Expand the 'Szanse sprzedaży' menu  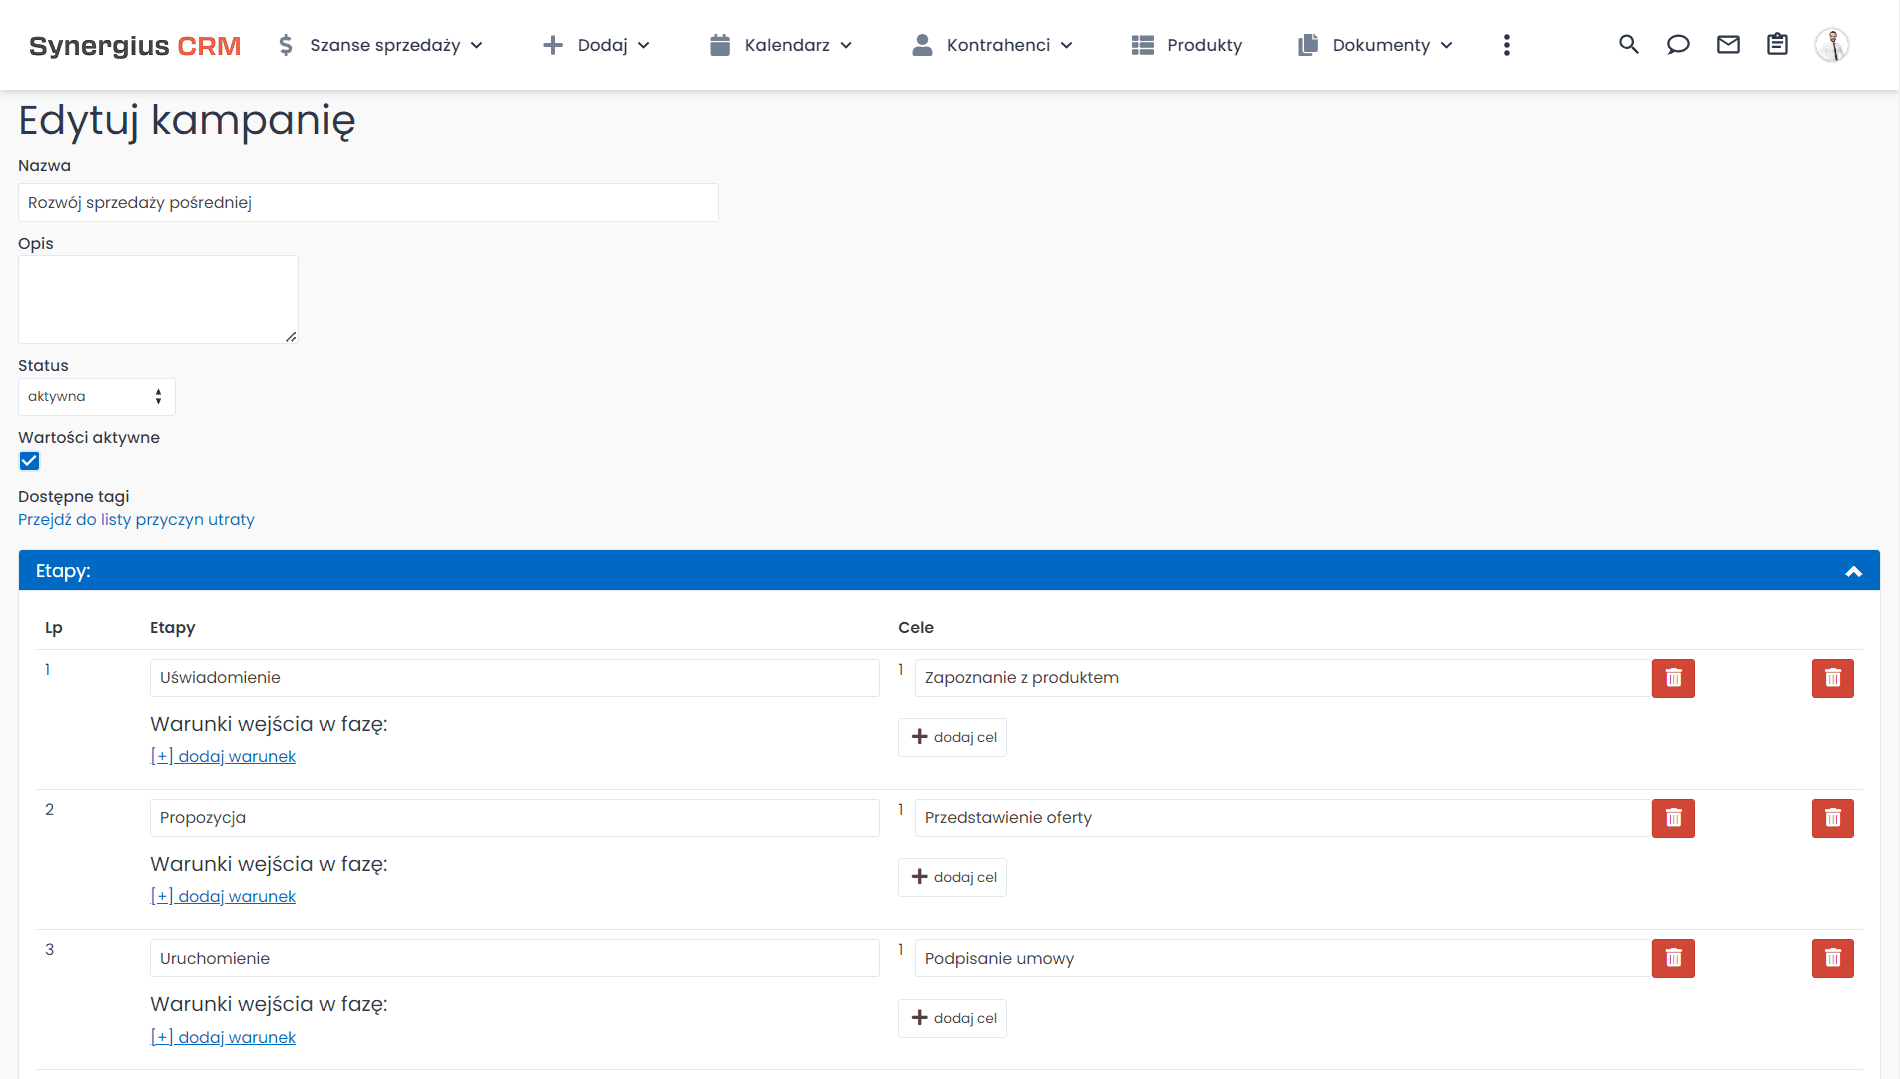[381, 45]
